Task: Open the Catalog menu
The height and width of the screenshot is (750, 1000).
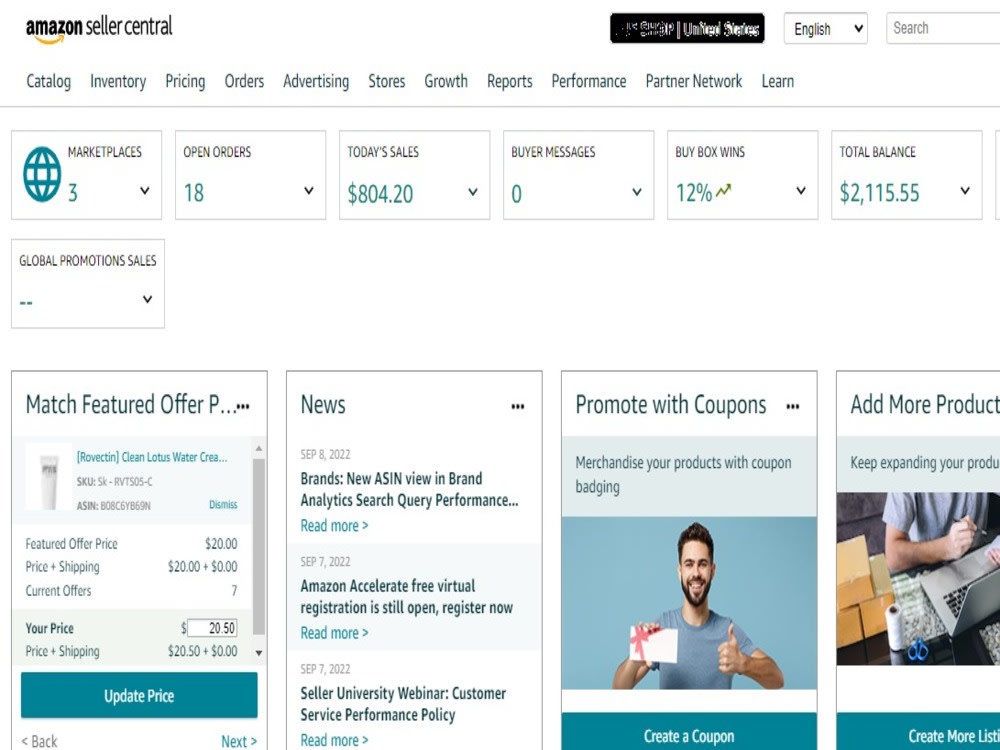Action: click(x=48, y=82)
